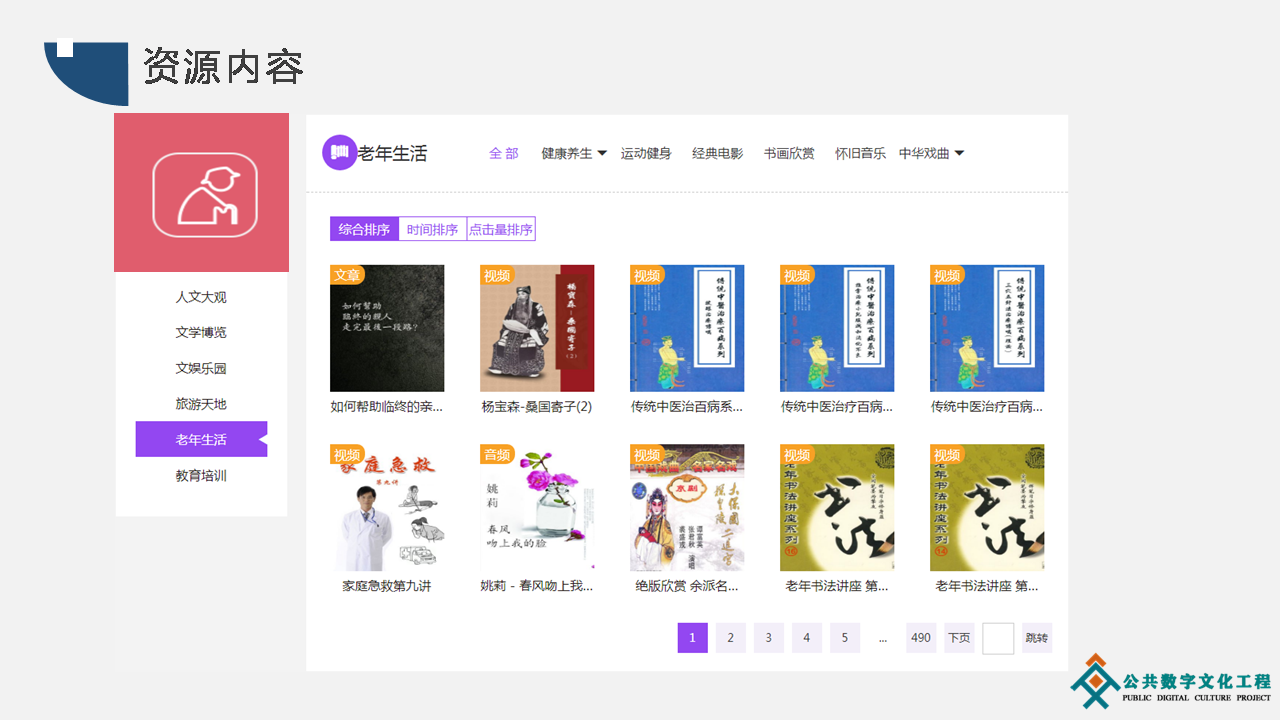1280x720 pixels.
Task: Open the 书画欣赏 category
Action: [x=789, y=153]
